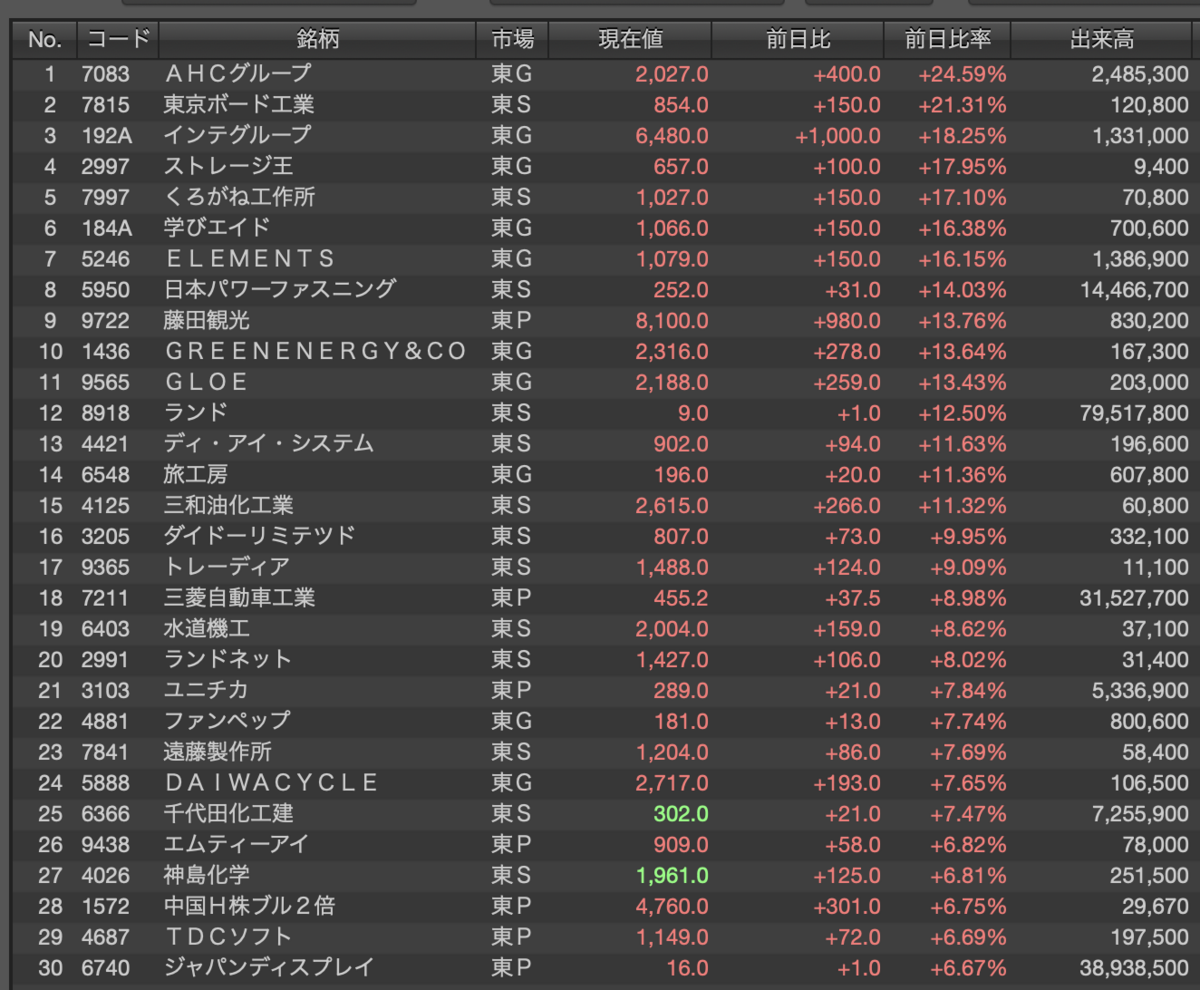Sort by the 前日比 column header

point(798,40)
